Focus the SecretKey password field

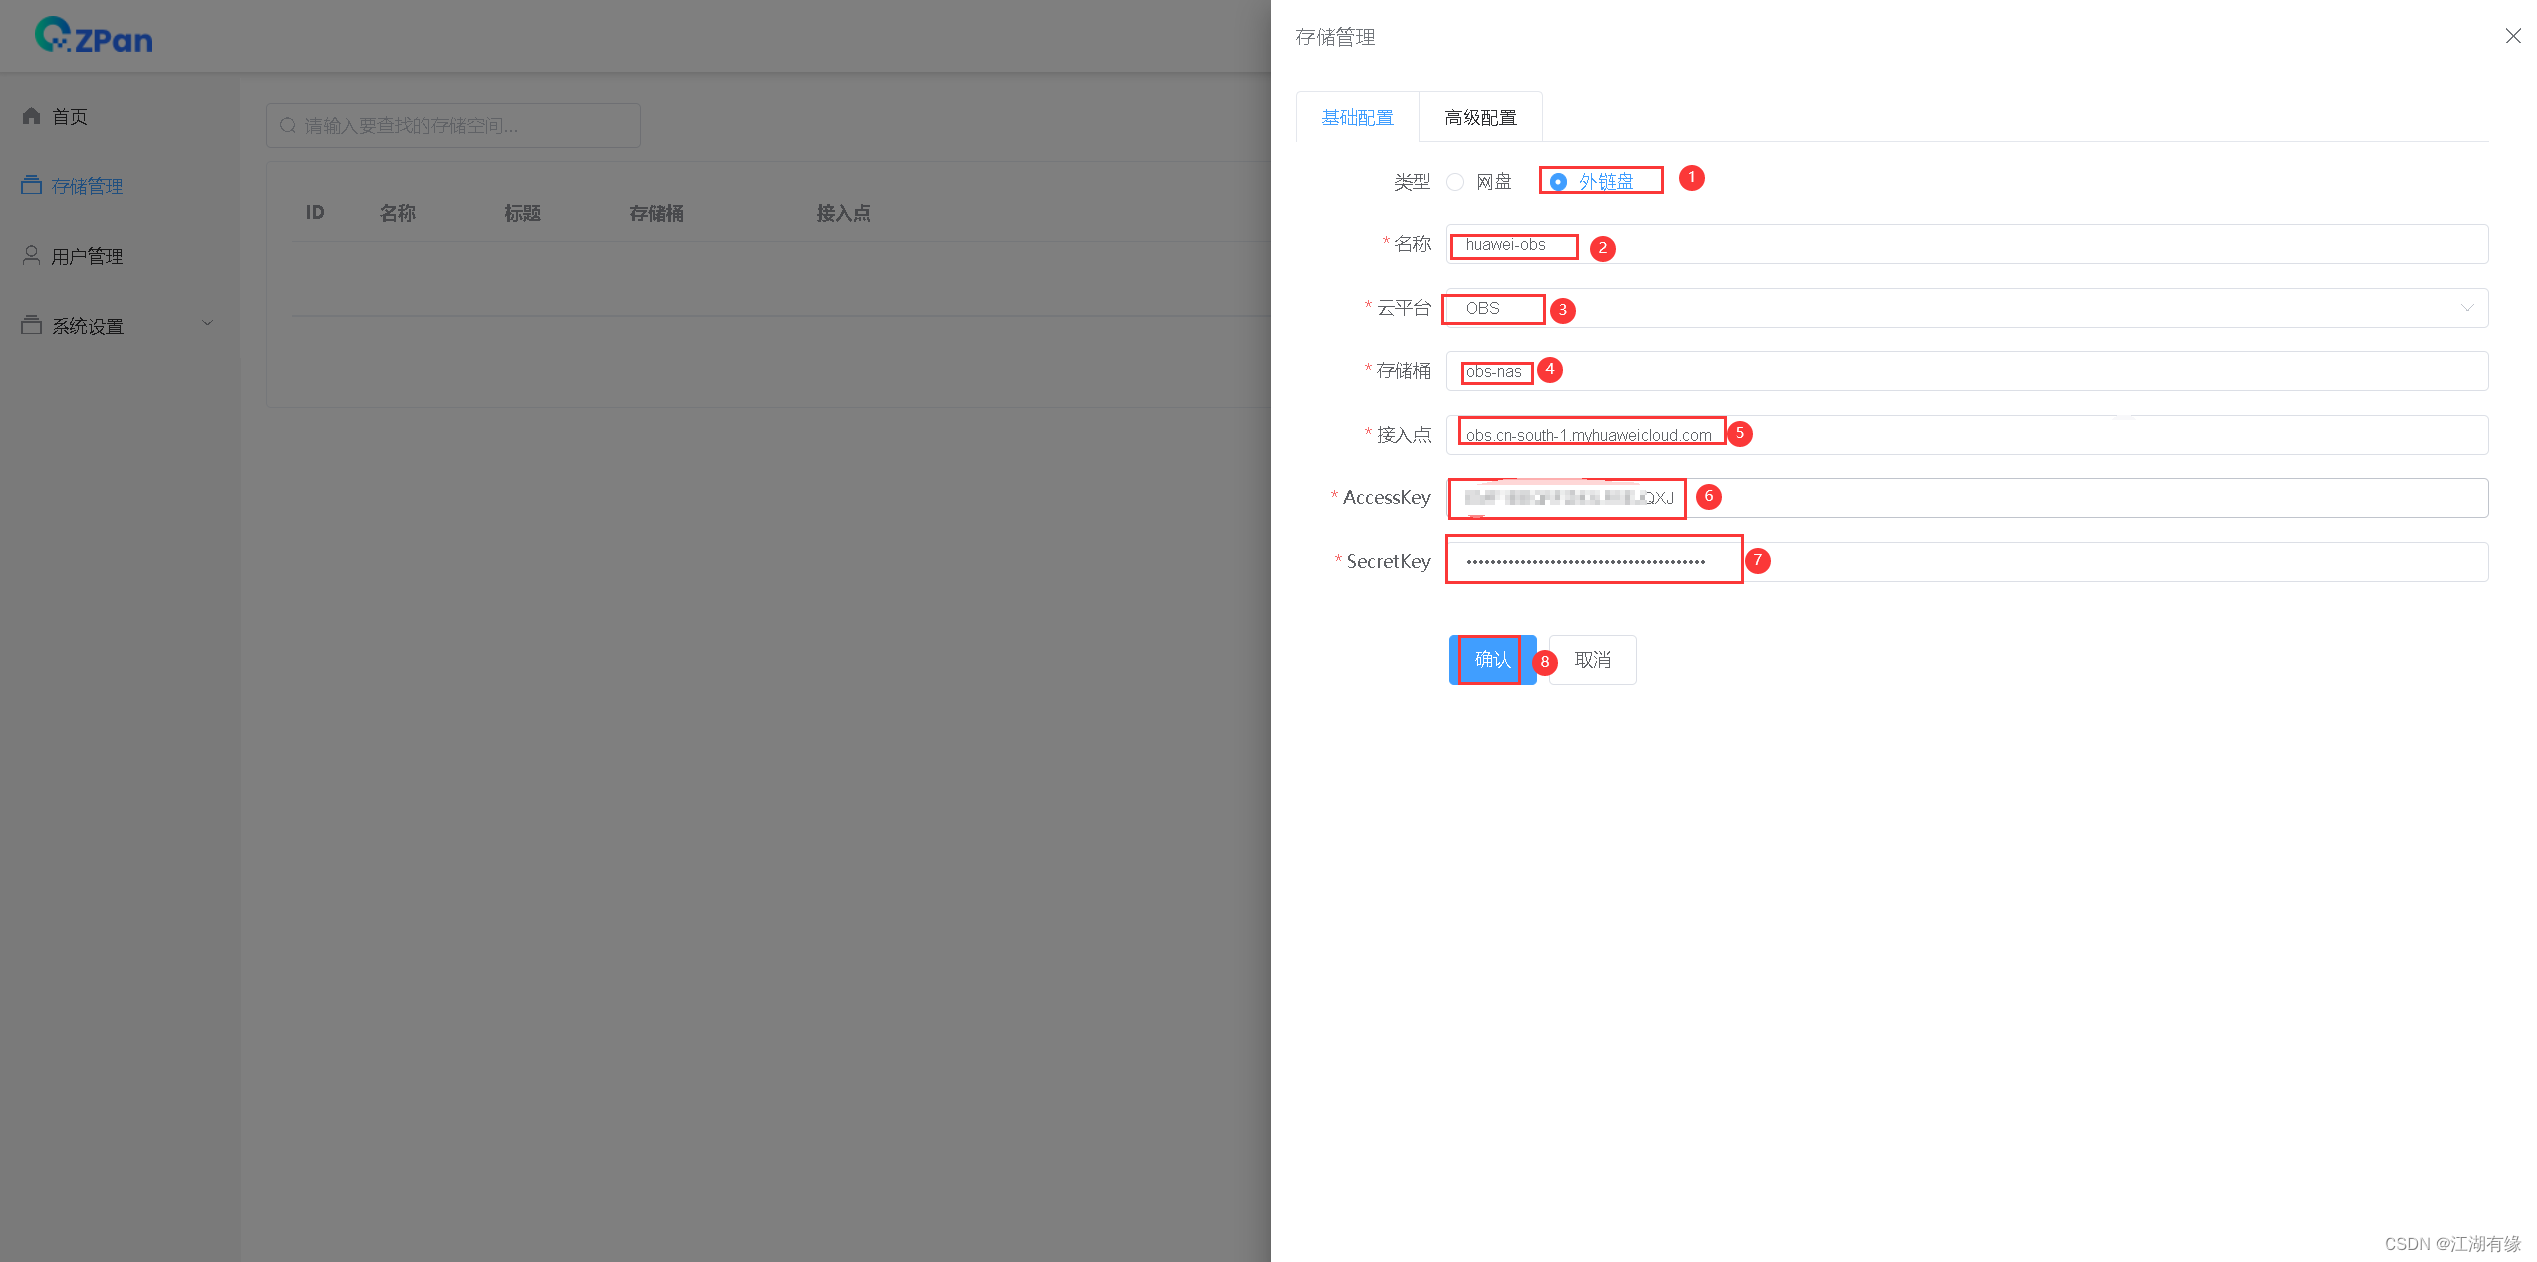[x=1967, y=562]
